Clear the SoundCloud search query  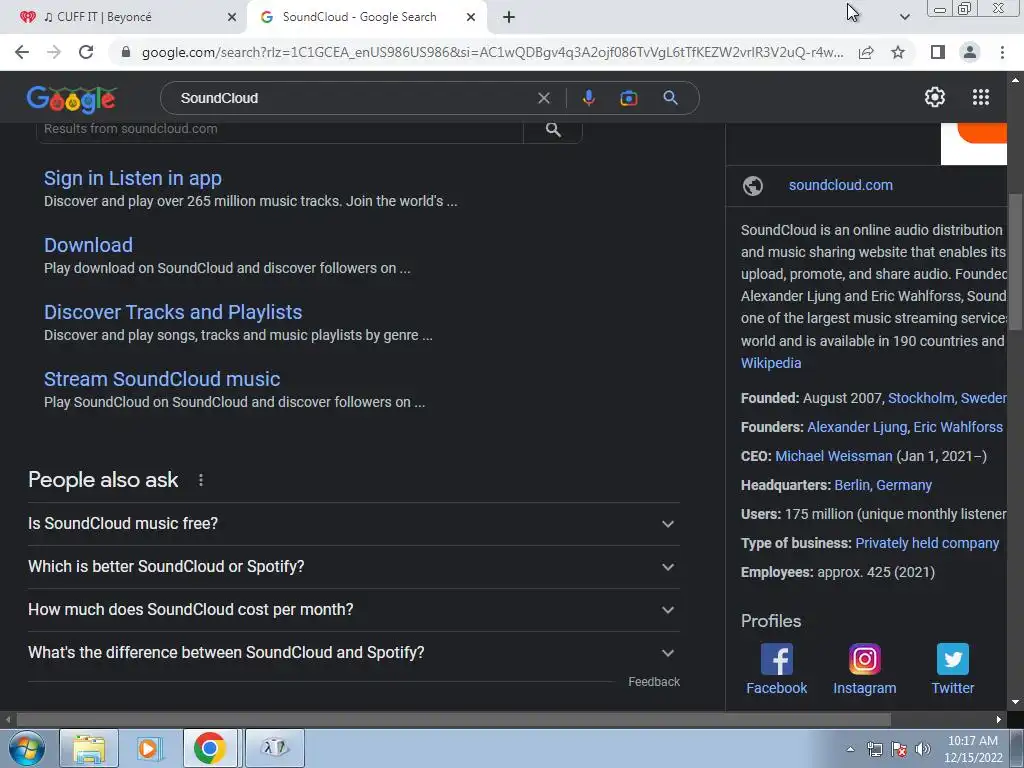pyautogui.click(x=543, y=98)
